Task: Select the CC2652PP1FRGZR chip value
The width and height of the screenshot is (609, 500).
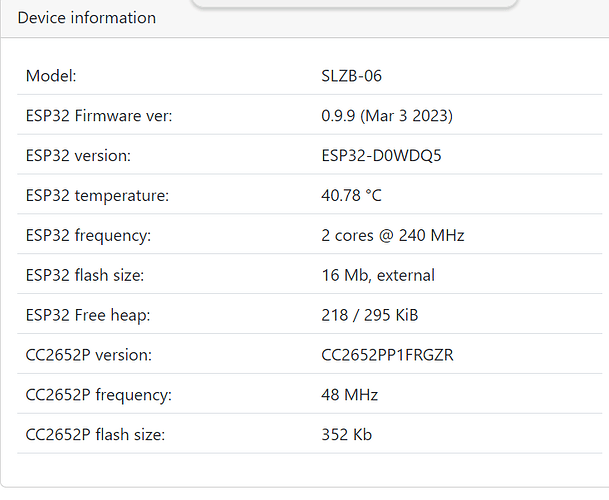Action: coord(381,355)
